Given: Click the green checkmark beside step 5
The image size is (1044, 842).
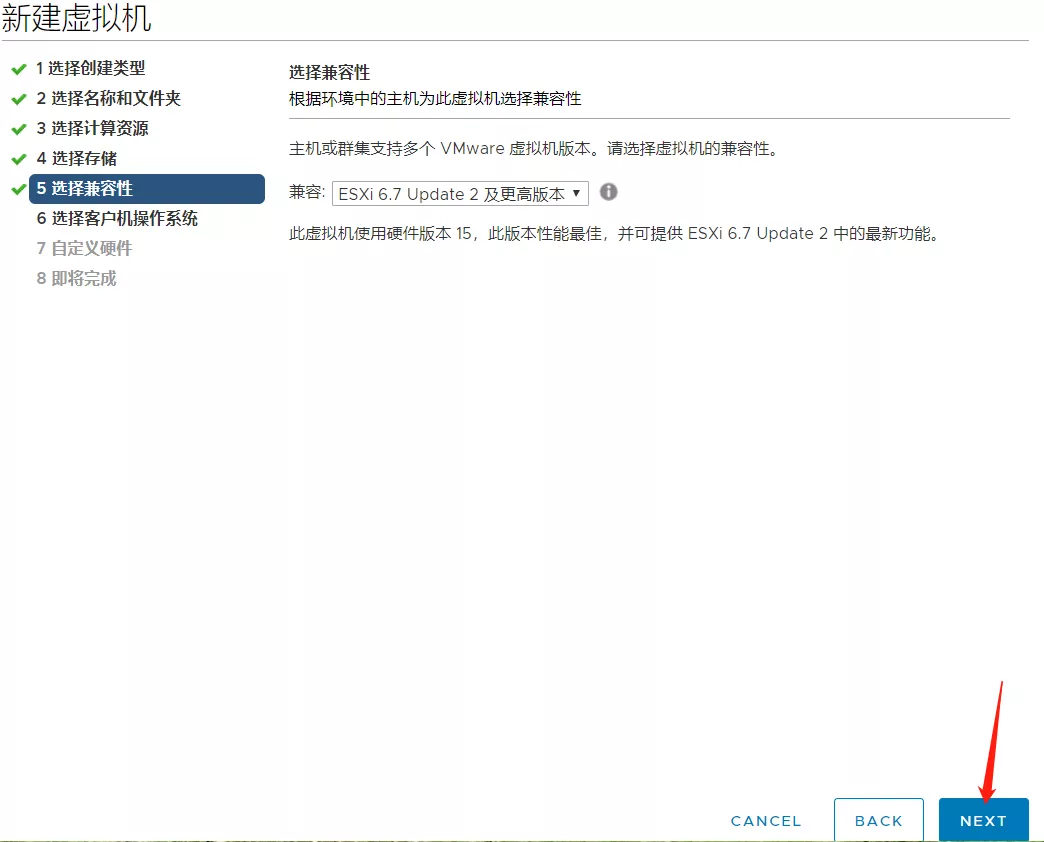Looking at the screenshot, I should [x=18, y=189].
